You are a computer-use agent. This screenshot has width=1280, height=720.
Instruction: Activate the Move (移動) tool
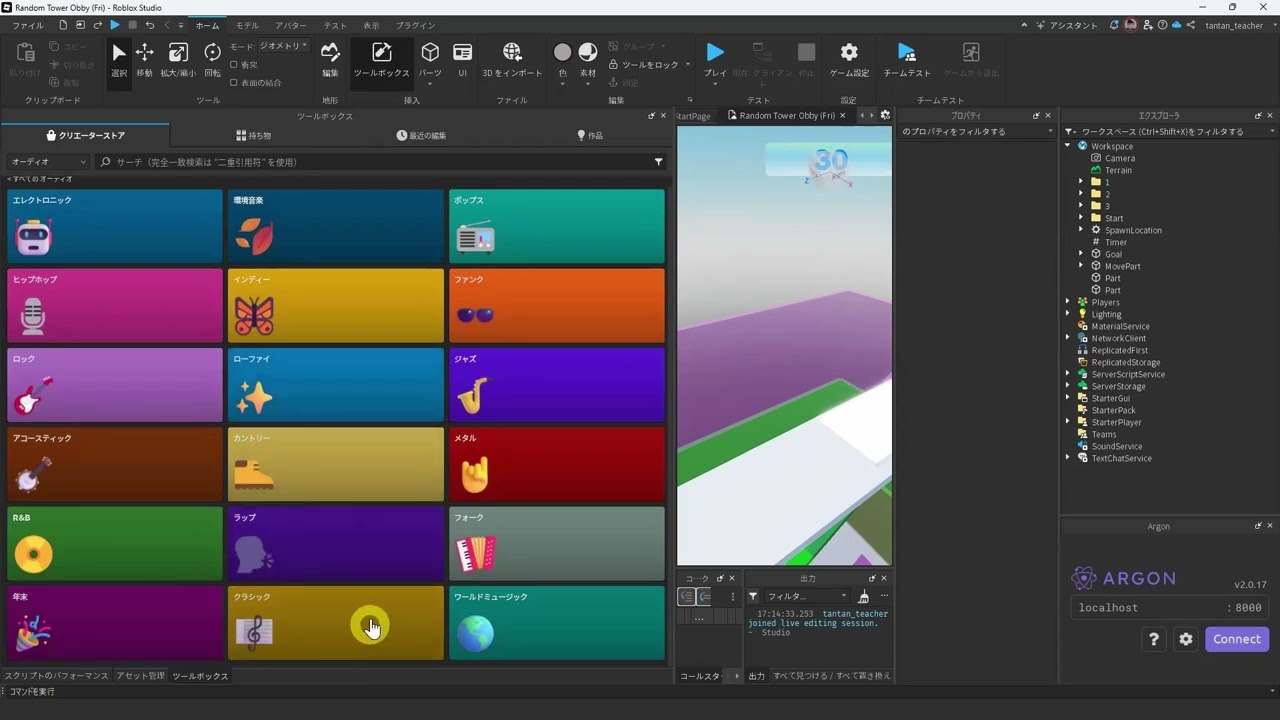point(145,59)
